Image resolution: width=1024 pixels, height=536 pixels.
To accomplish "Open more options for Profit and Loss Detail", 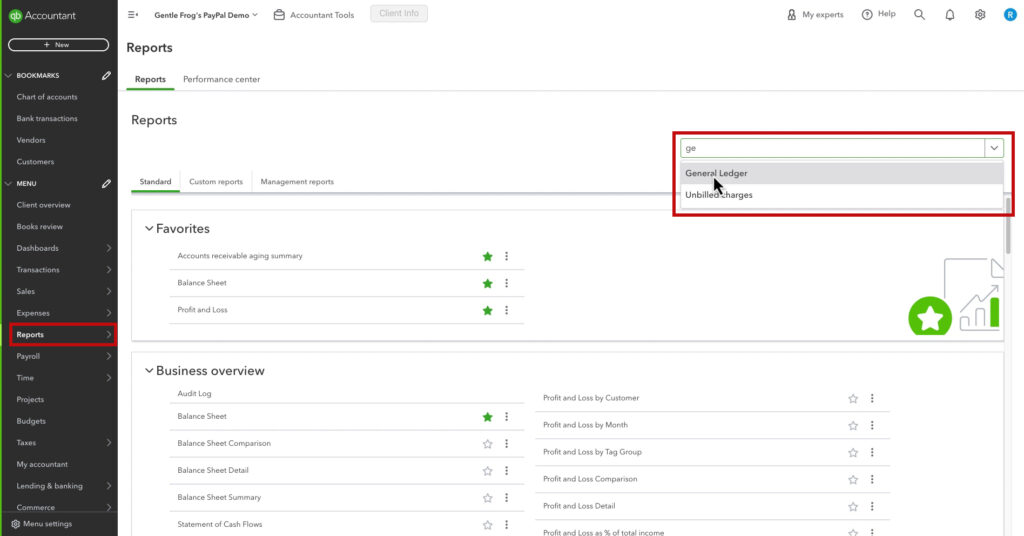I will click(x=872, y=507).
